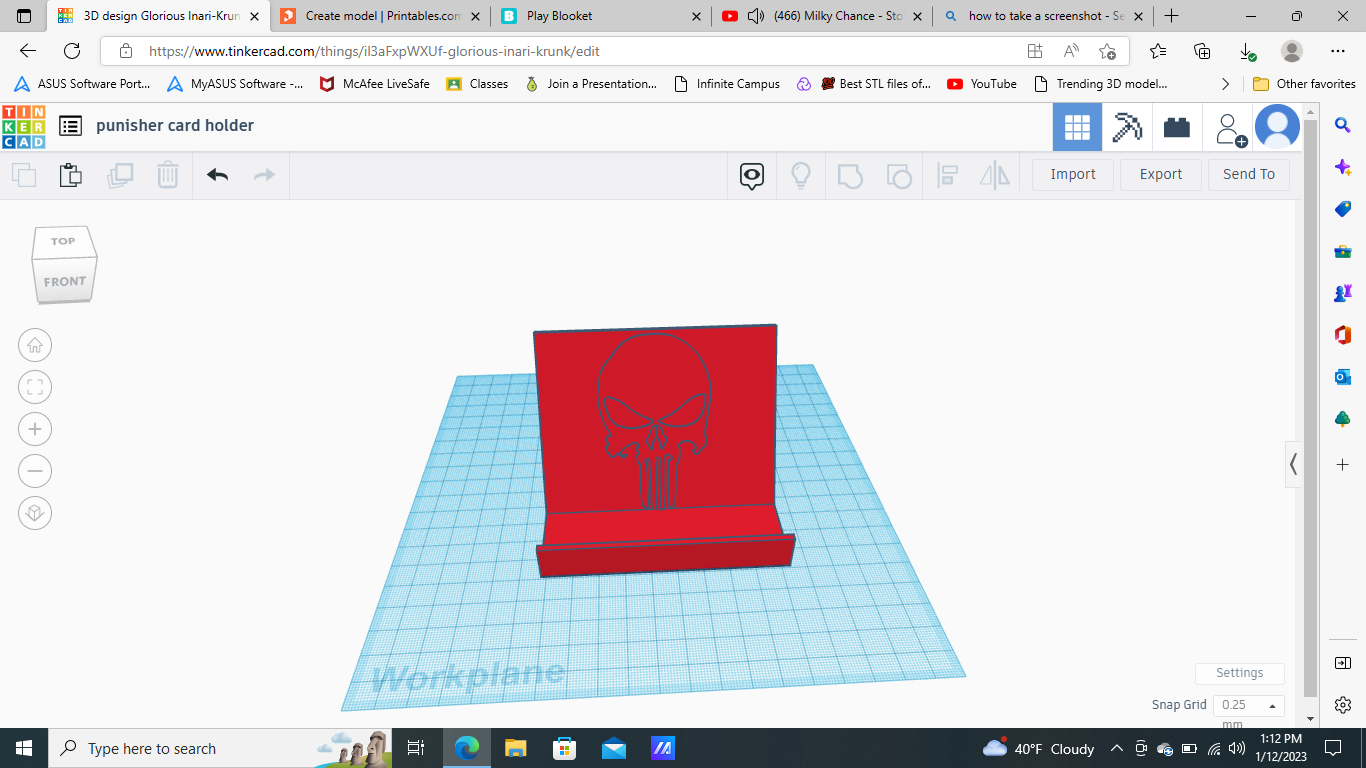Click the Delete trash can icon
Screen dimensions: 1366x768
[x=168, y=175]
